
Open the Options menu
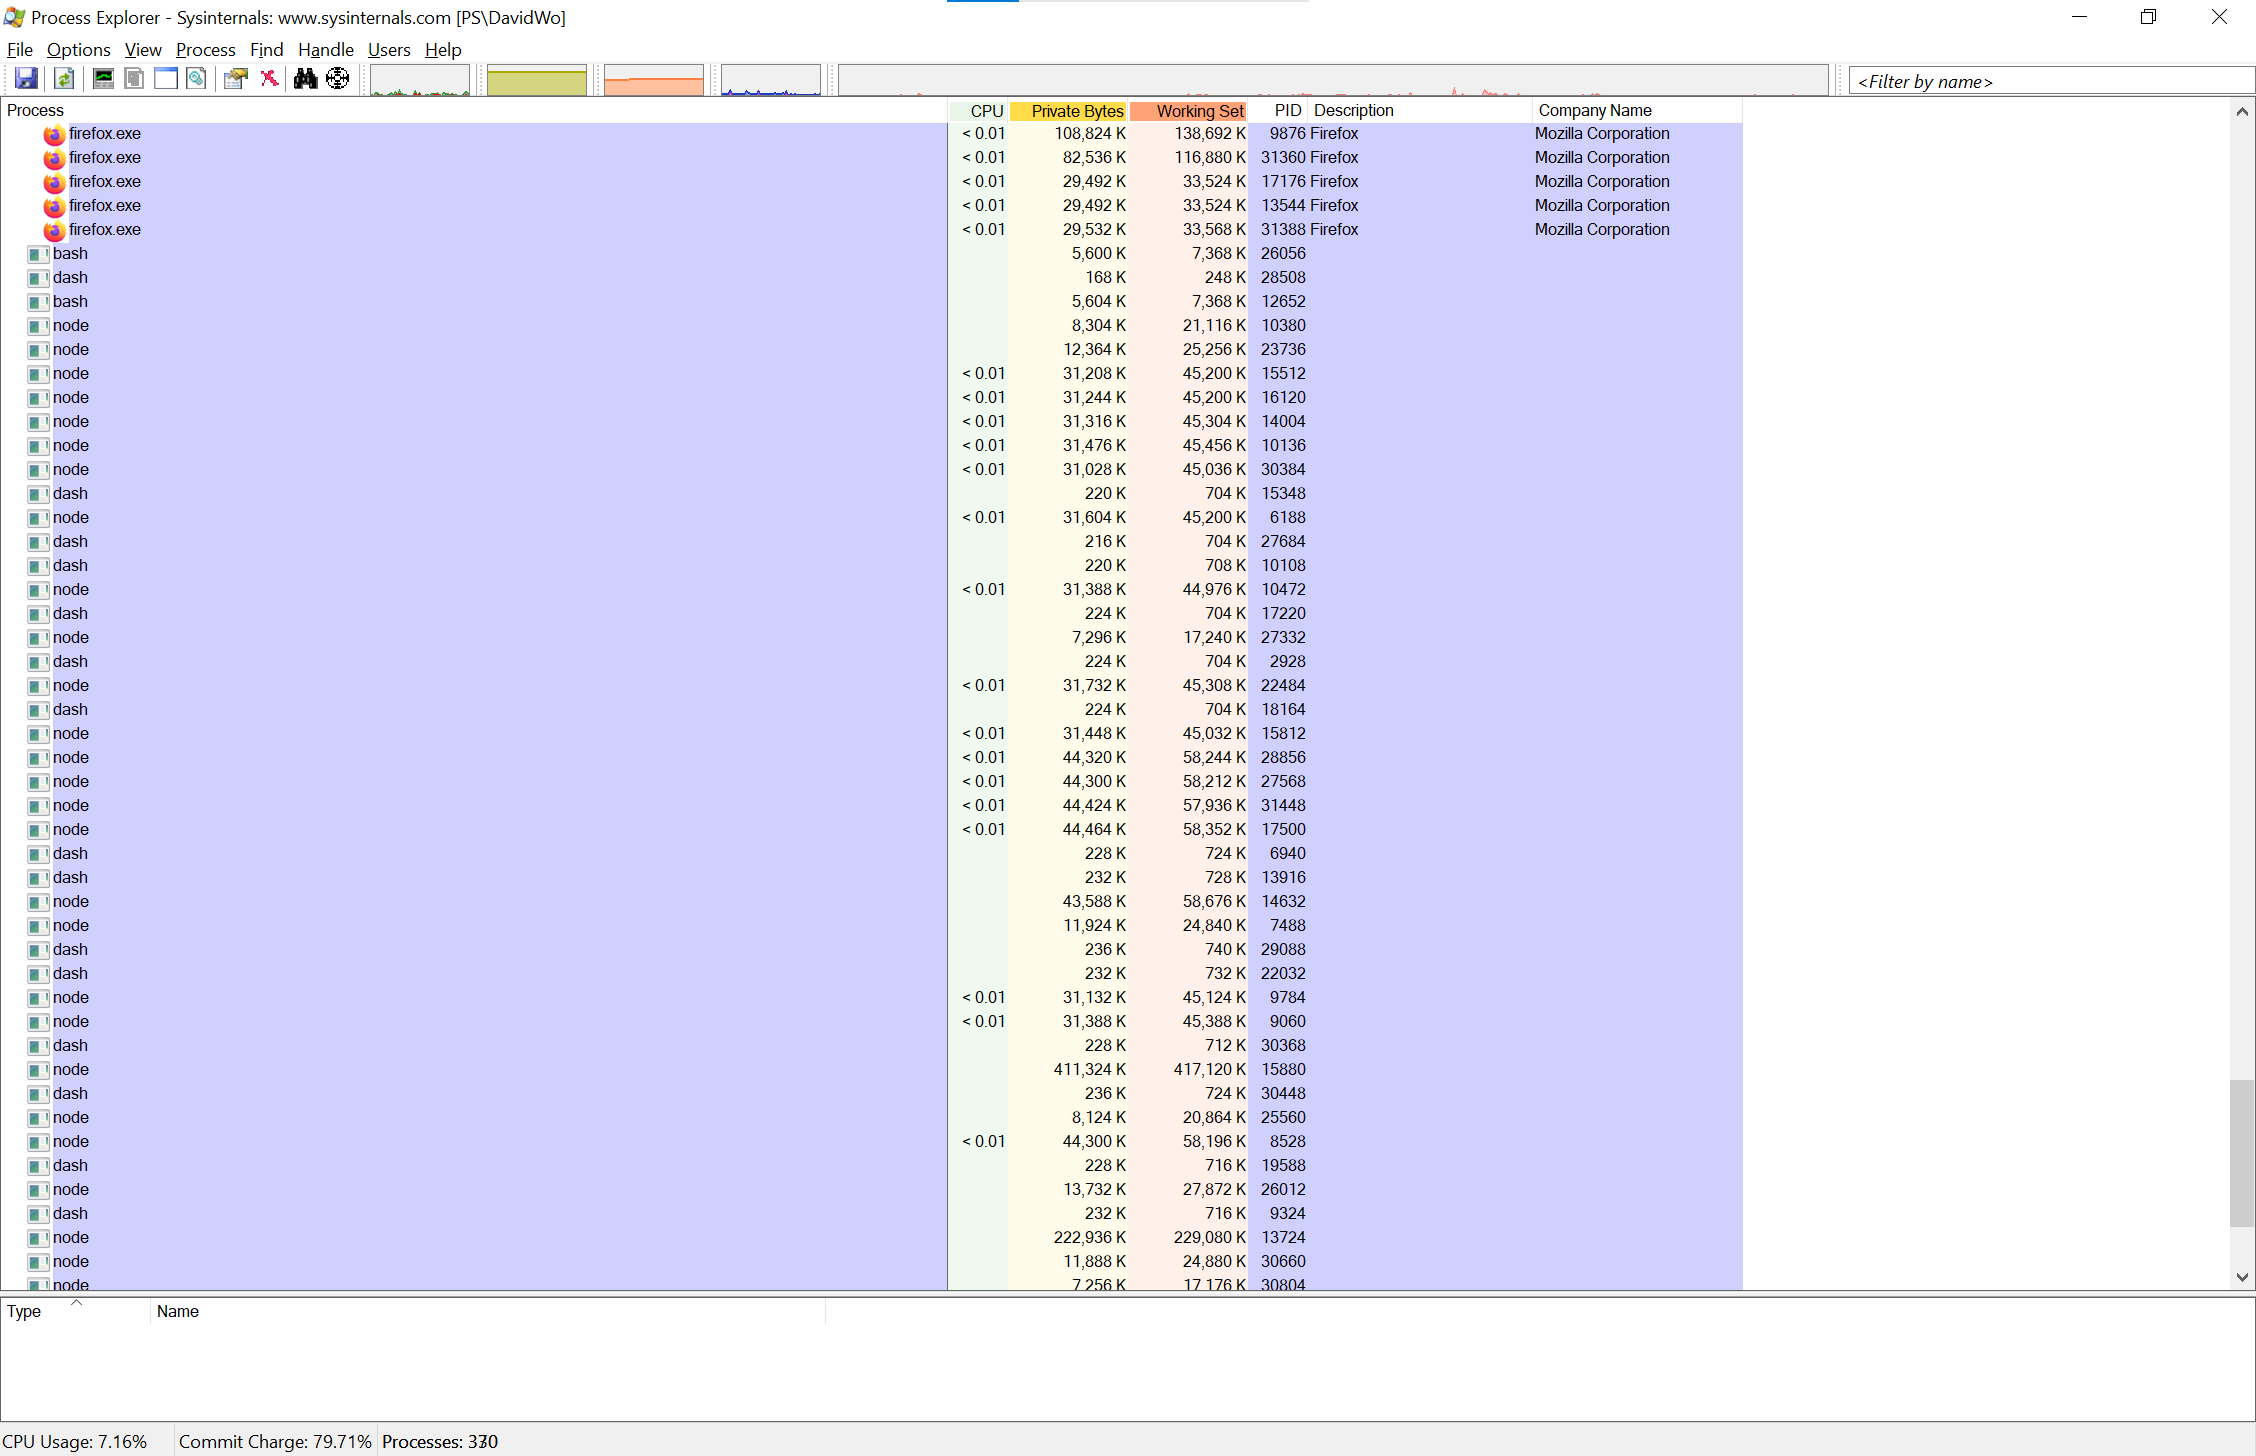79,50
